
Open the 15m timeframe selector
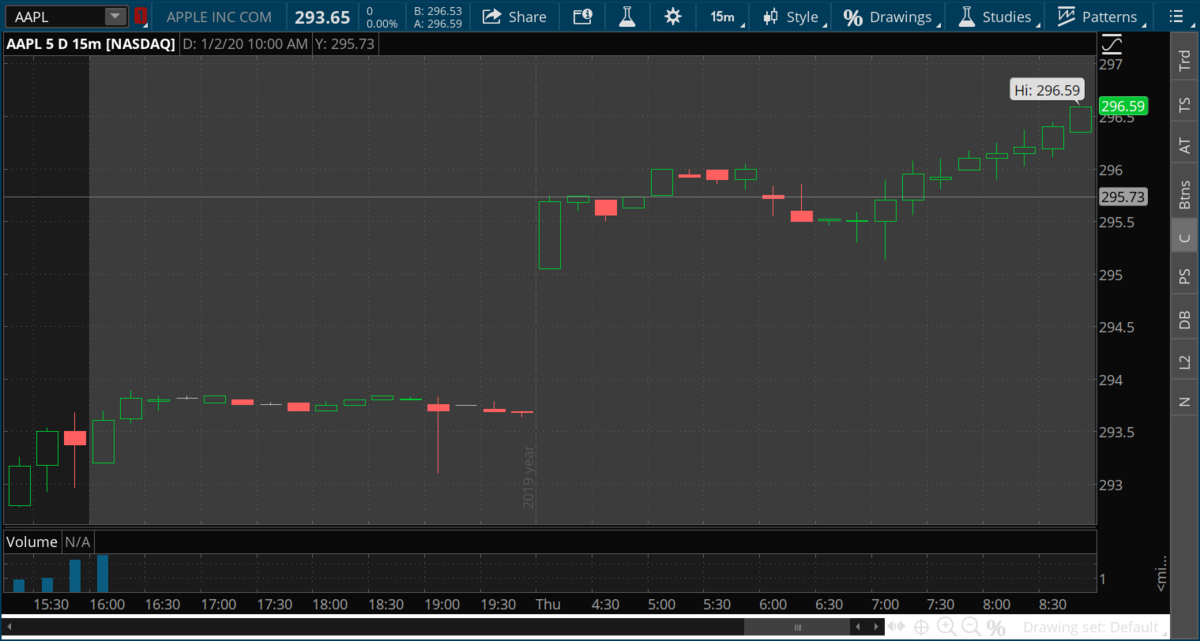722,17
